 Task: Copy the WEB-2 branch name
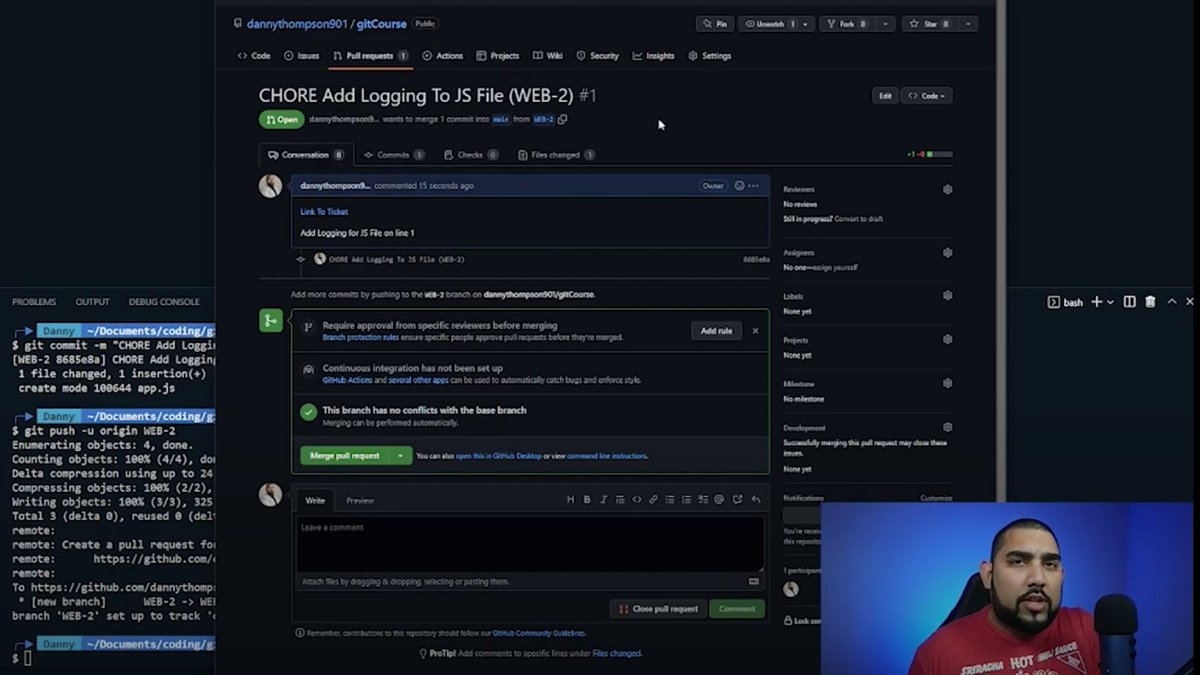(563, 119)
